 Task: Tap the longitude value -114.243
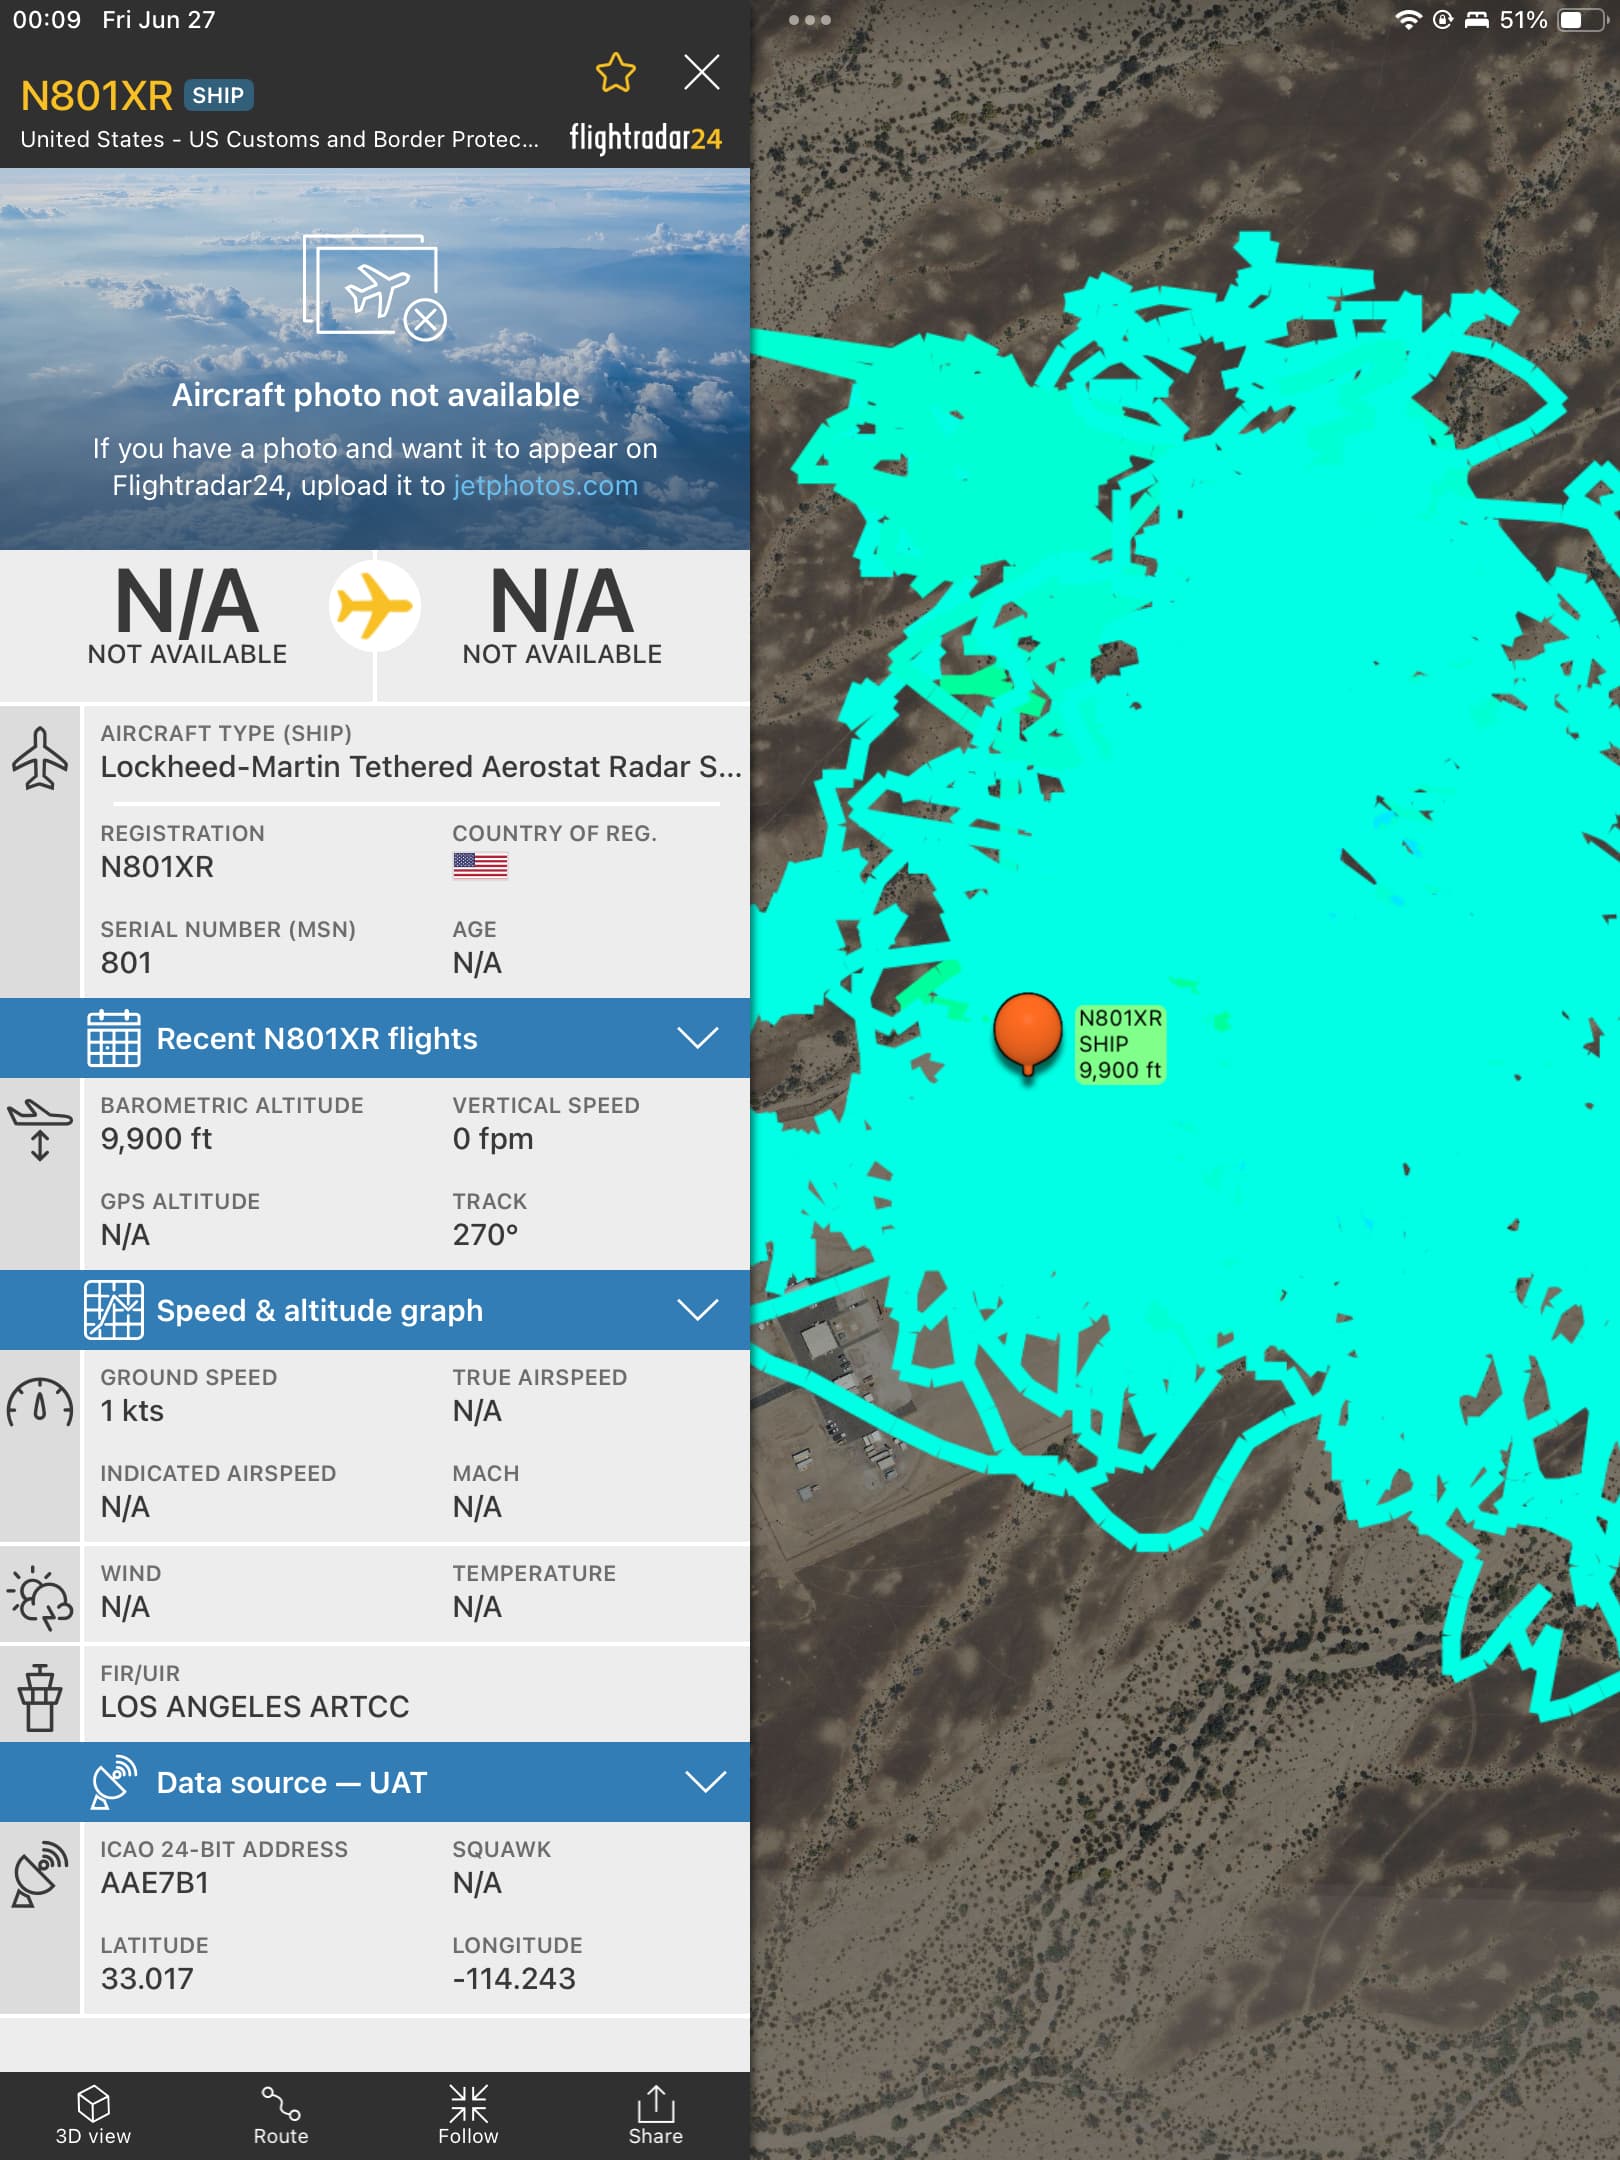(x=514, y=1979)
